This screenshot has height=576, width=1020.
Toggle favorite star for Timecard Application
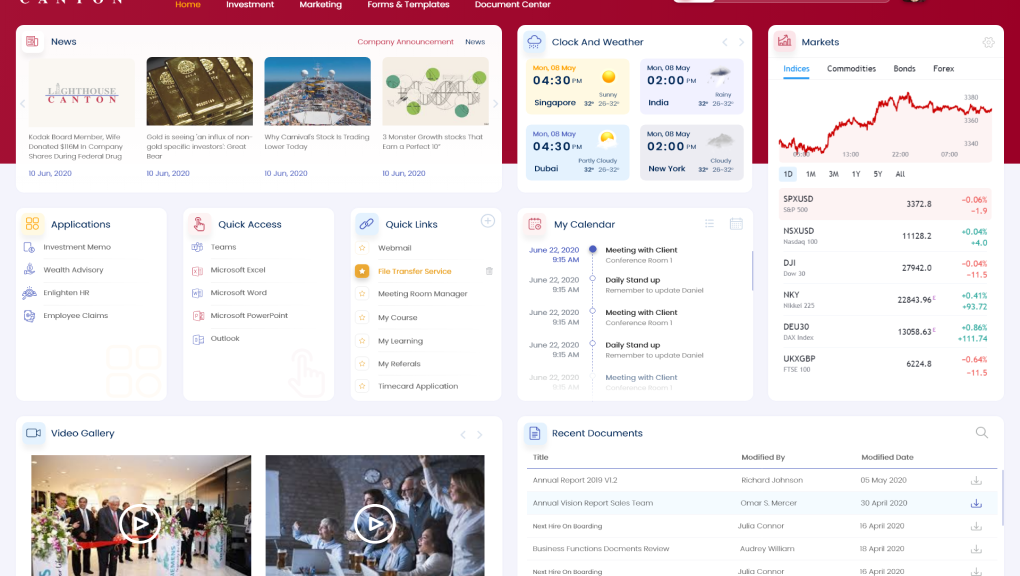(x=362, y=386)
